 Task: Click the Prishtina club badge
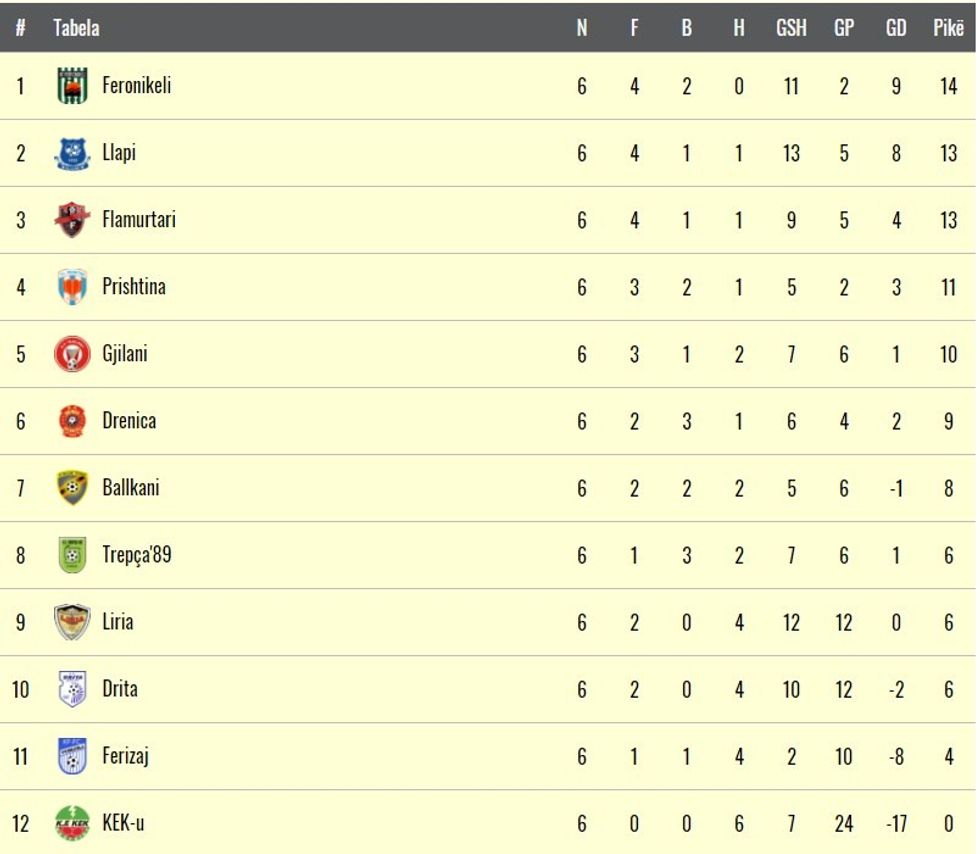(72, 287)
